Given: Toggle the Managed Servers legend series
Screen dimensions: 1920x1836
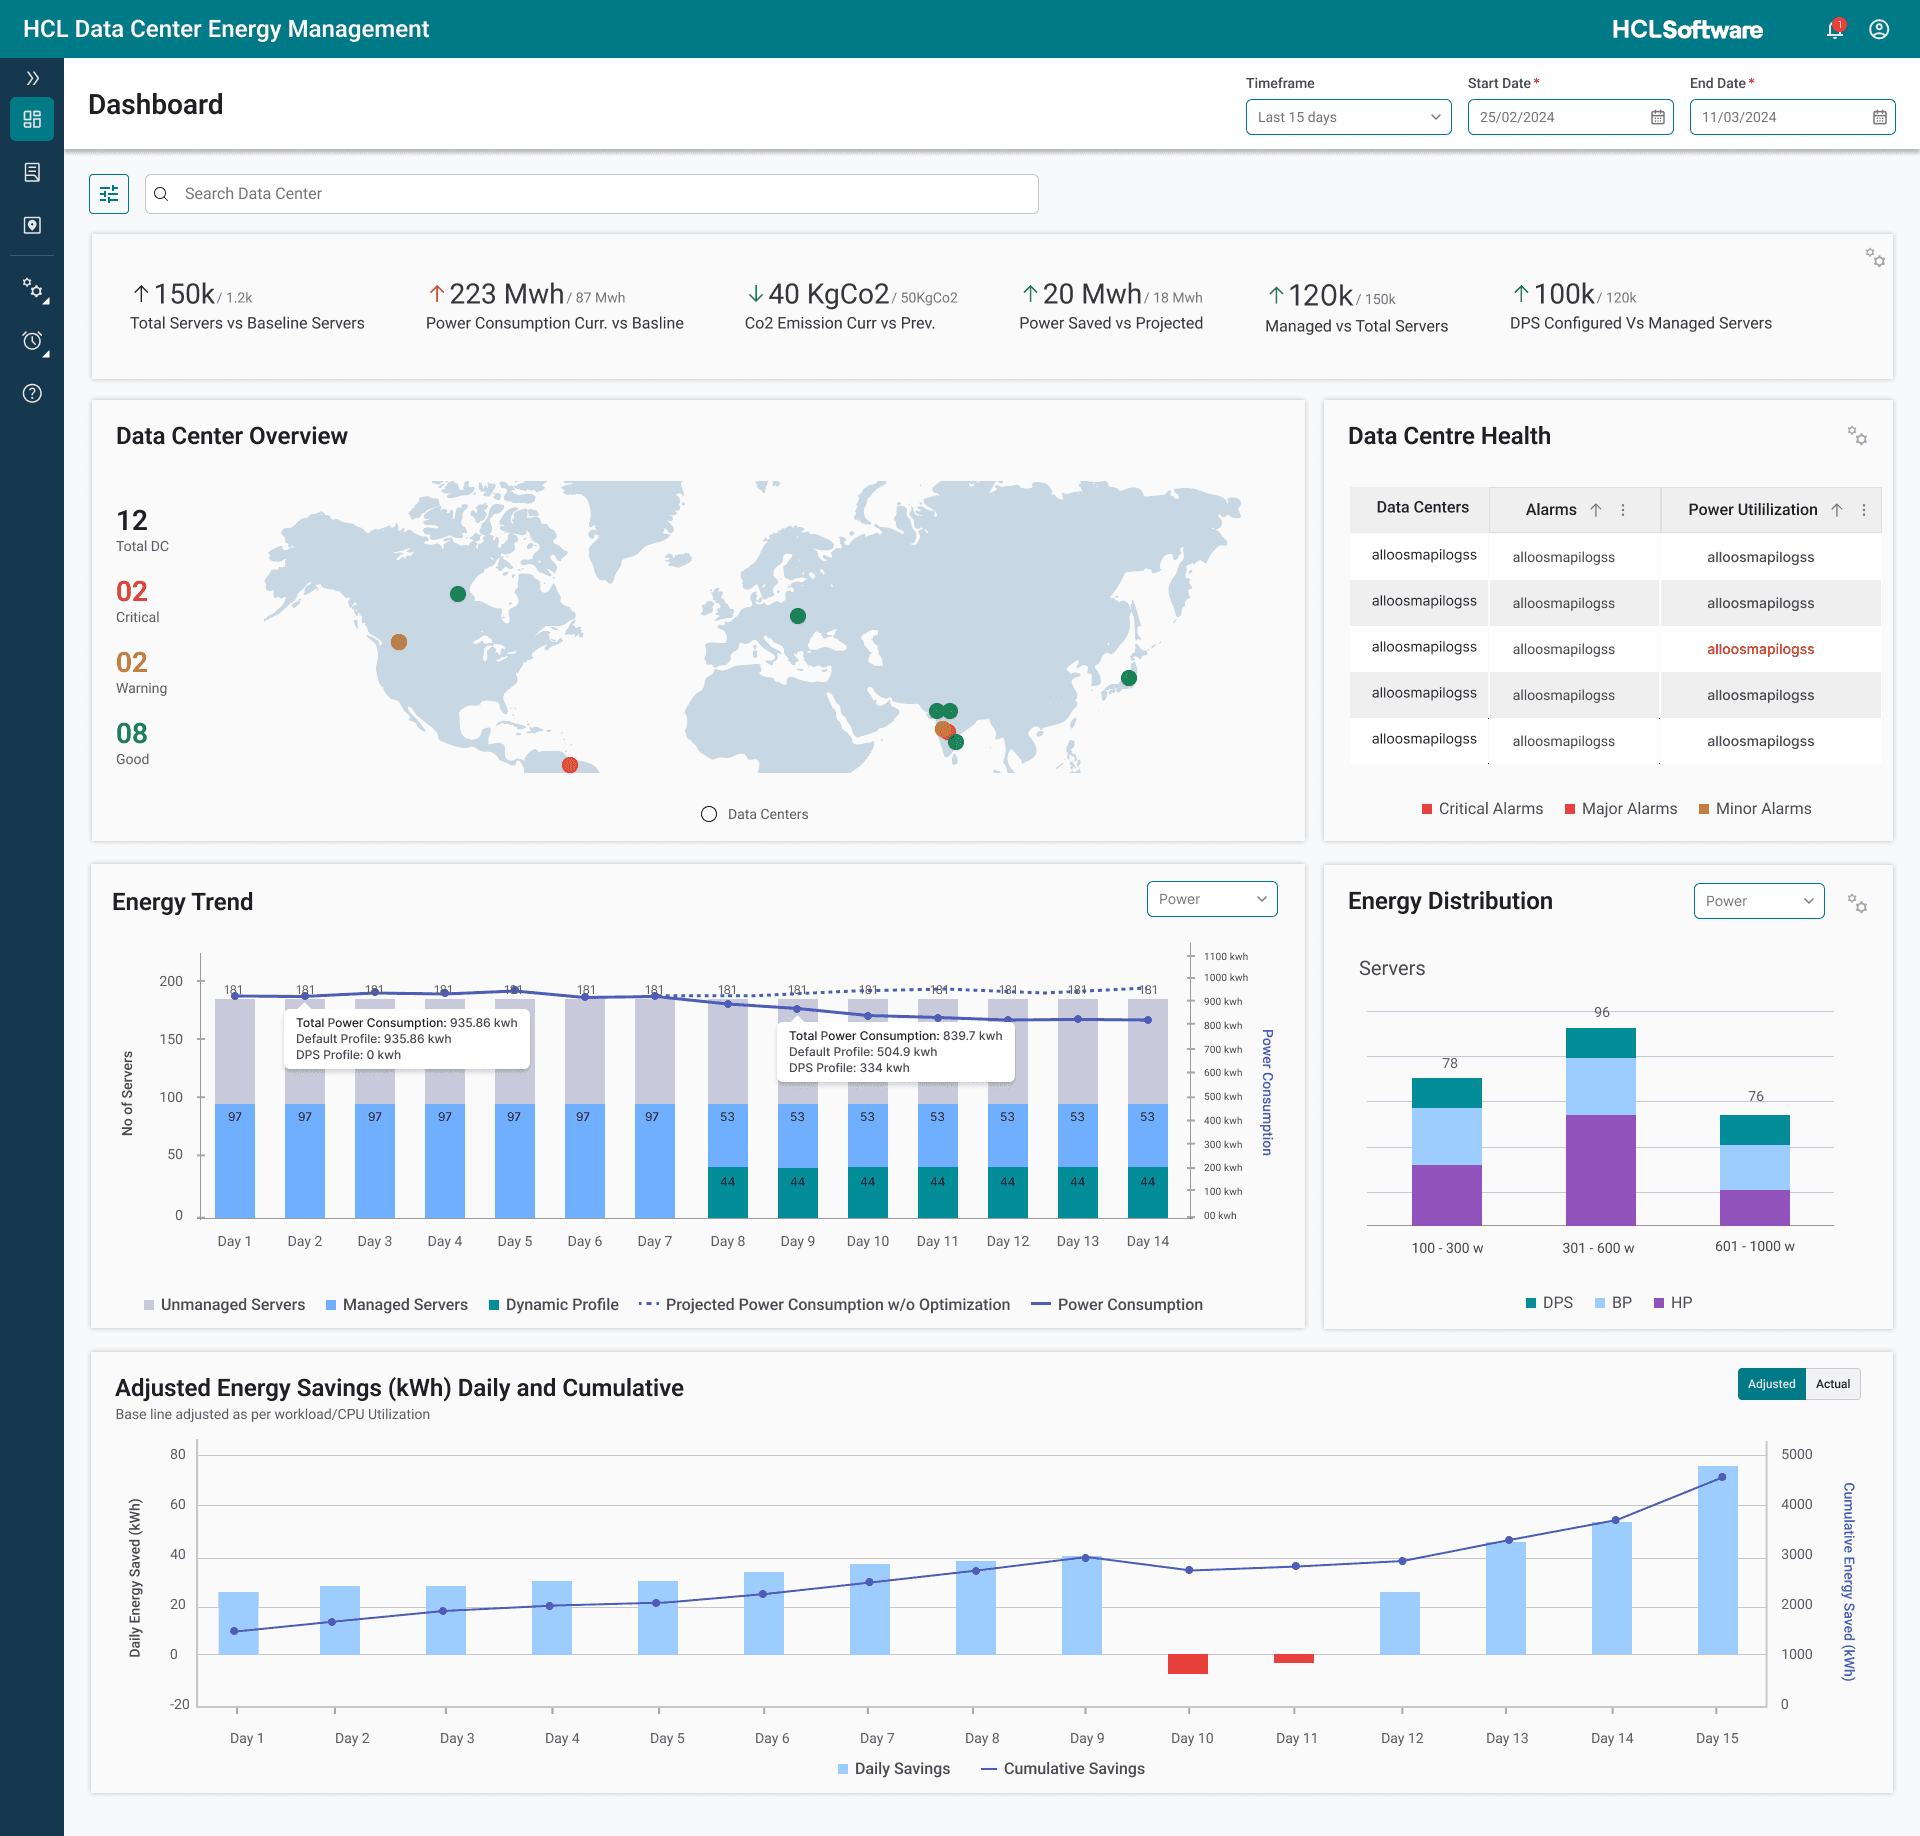Looking at the screenshot, I should pos(396,1305).
